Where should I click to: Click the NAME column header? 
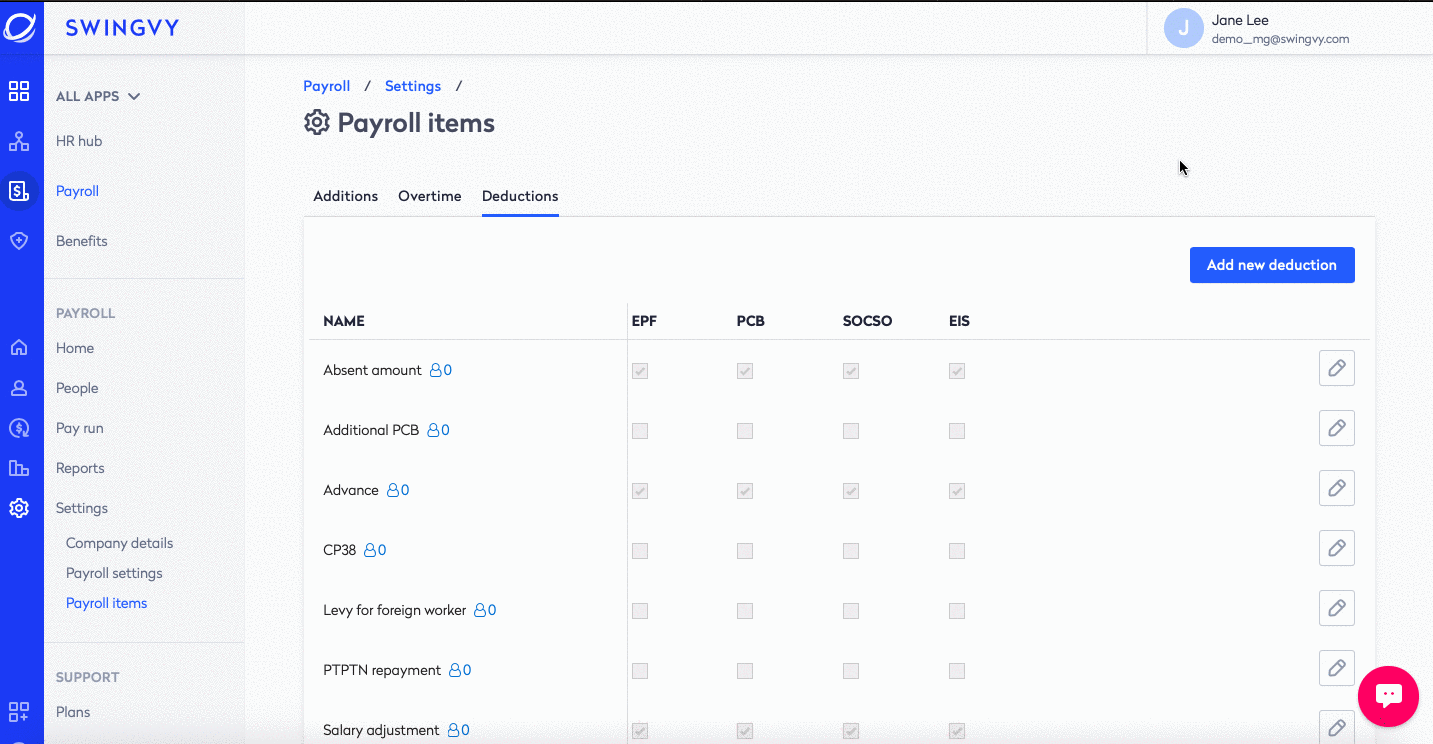pyautogui.click(x=344, y=321)
